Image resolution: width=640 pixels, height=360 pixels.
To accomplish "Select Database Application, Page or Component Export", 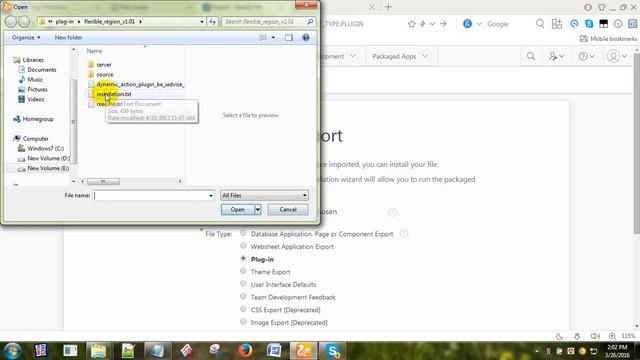I will tap(243, 233).
